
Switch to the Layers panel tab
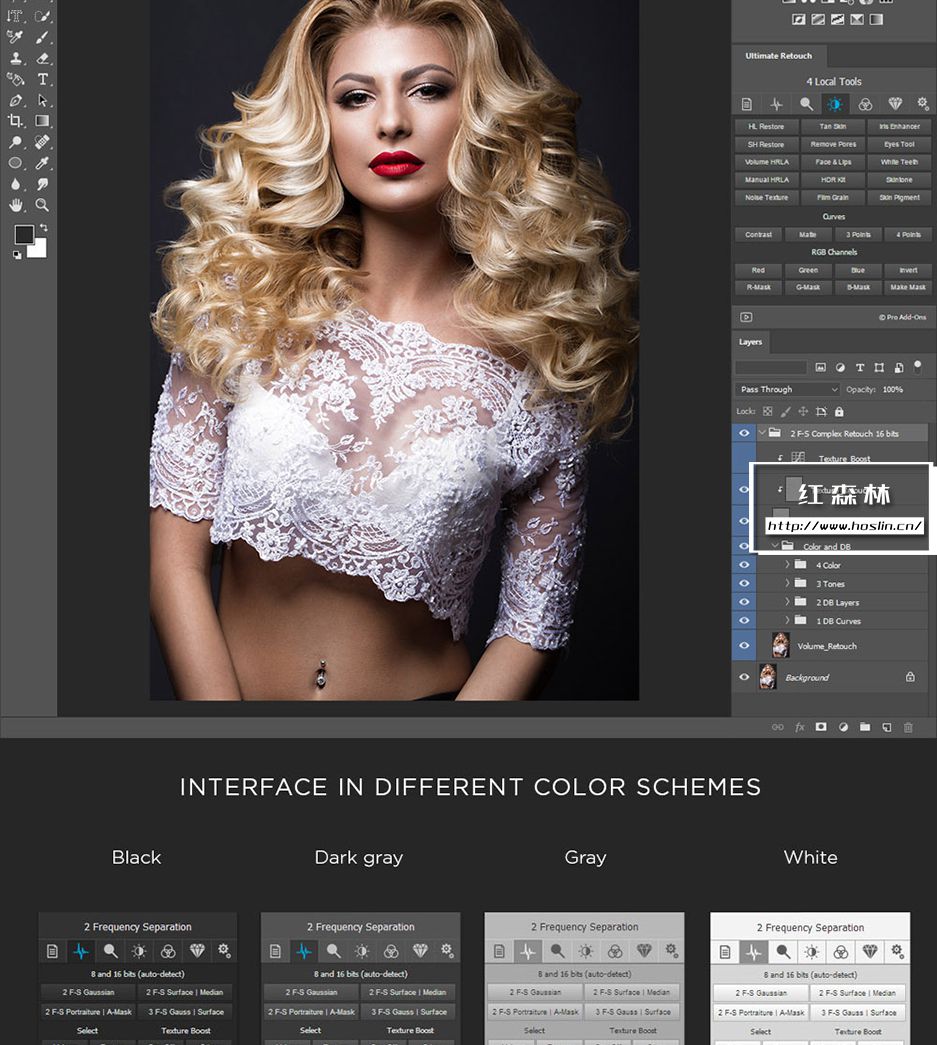tap(750, 342)
